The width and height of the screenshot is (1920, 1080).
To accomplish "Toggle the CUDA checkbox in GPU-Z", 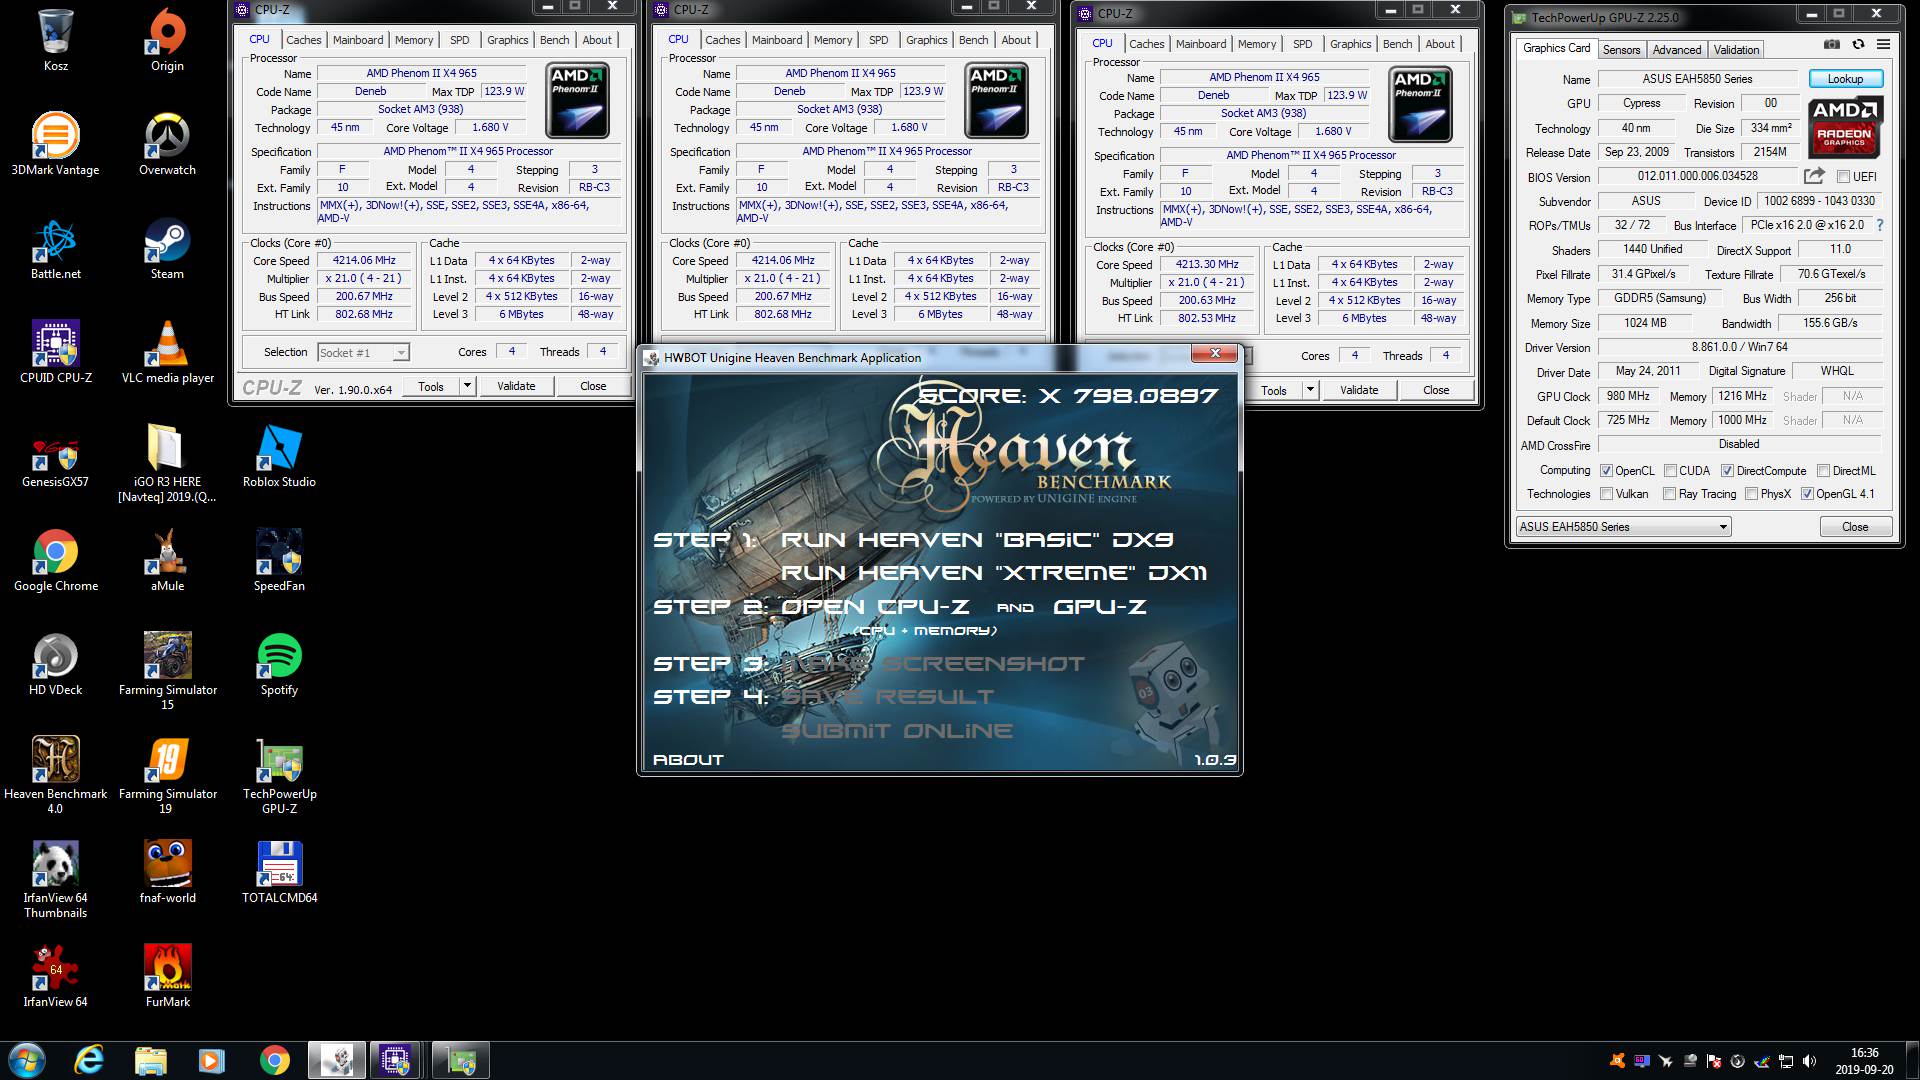I will [x=1670, y=471].
